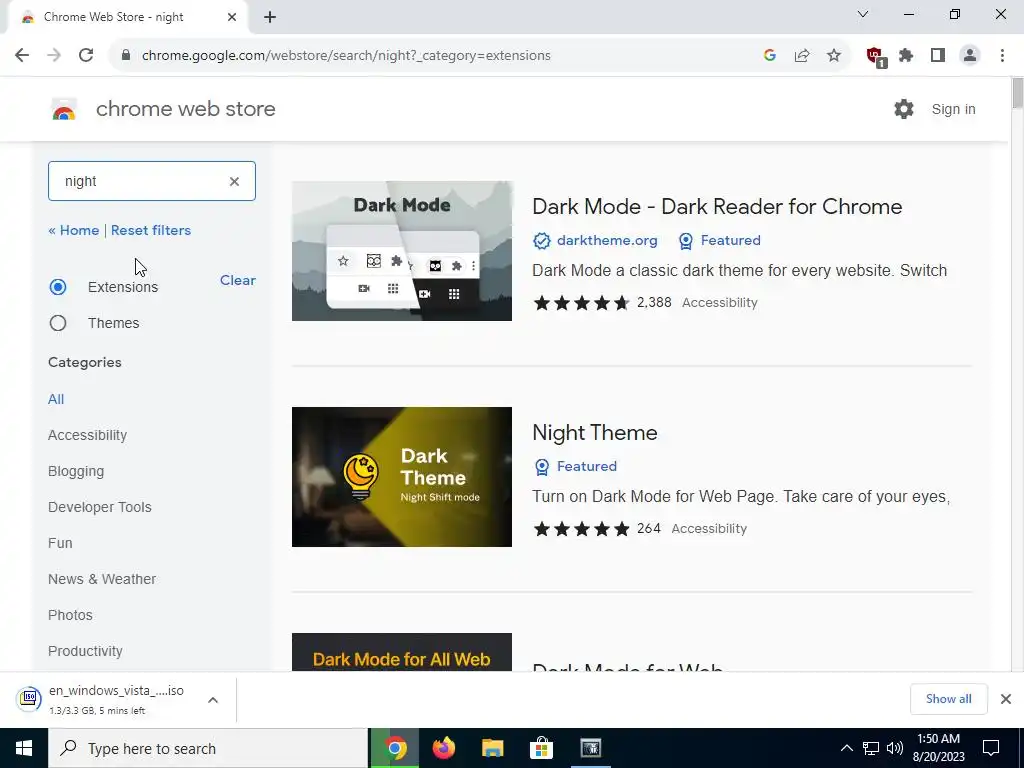Click the Dark Mode extension thumbnail
Screen dimensions: 1024x768
coord(402,251)
